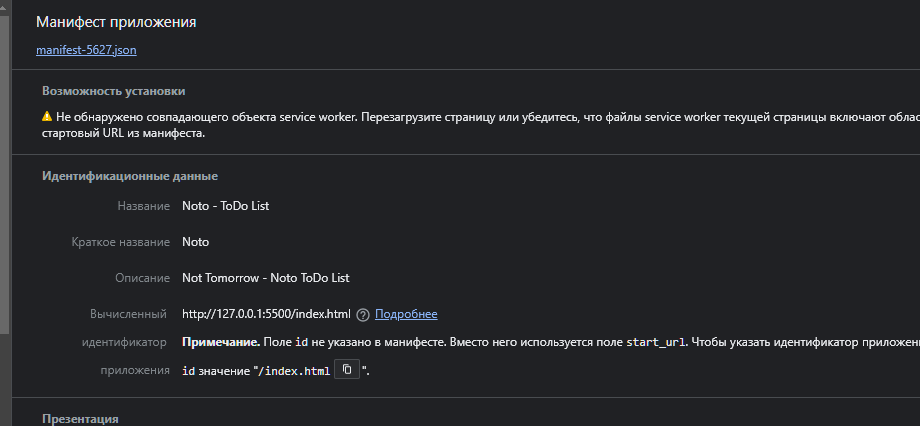
Task: Select the Идентификационные данные section header
Action: click(130, 176)
